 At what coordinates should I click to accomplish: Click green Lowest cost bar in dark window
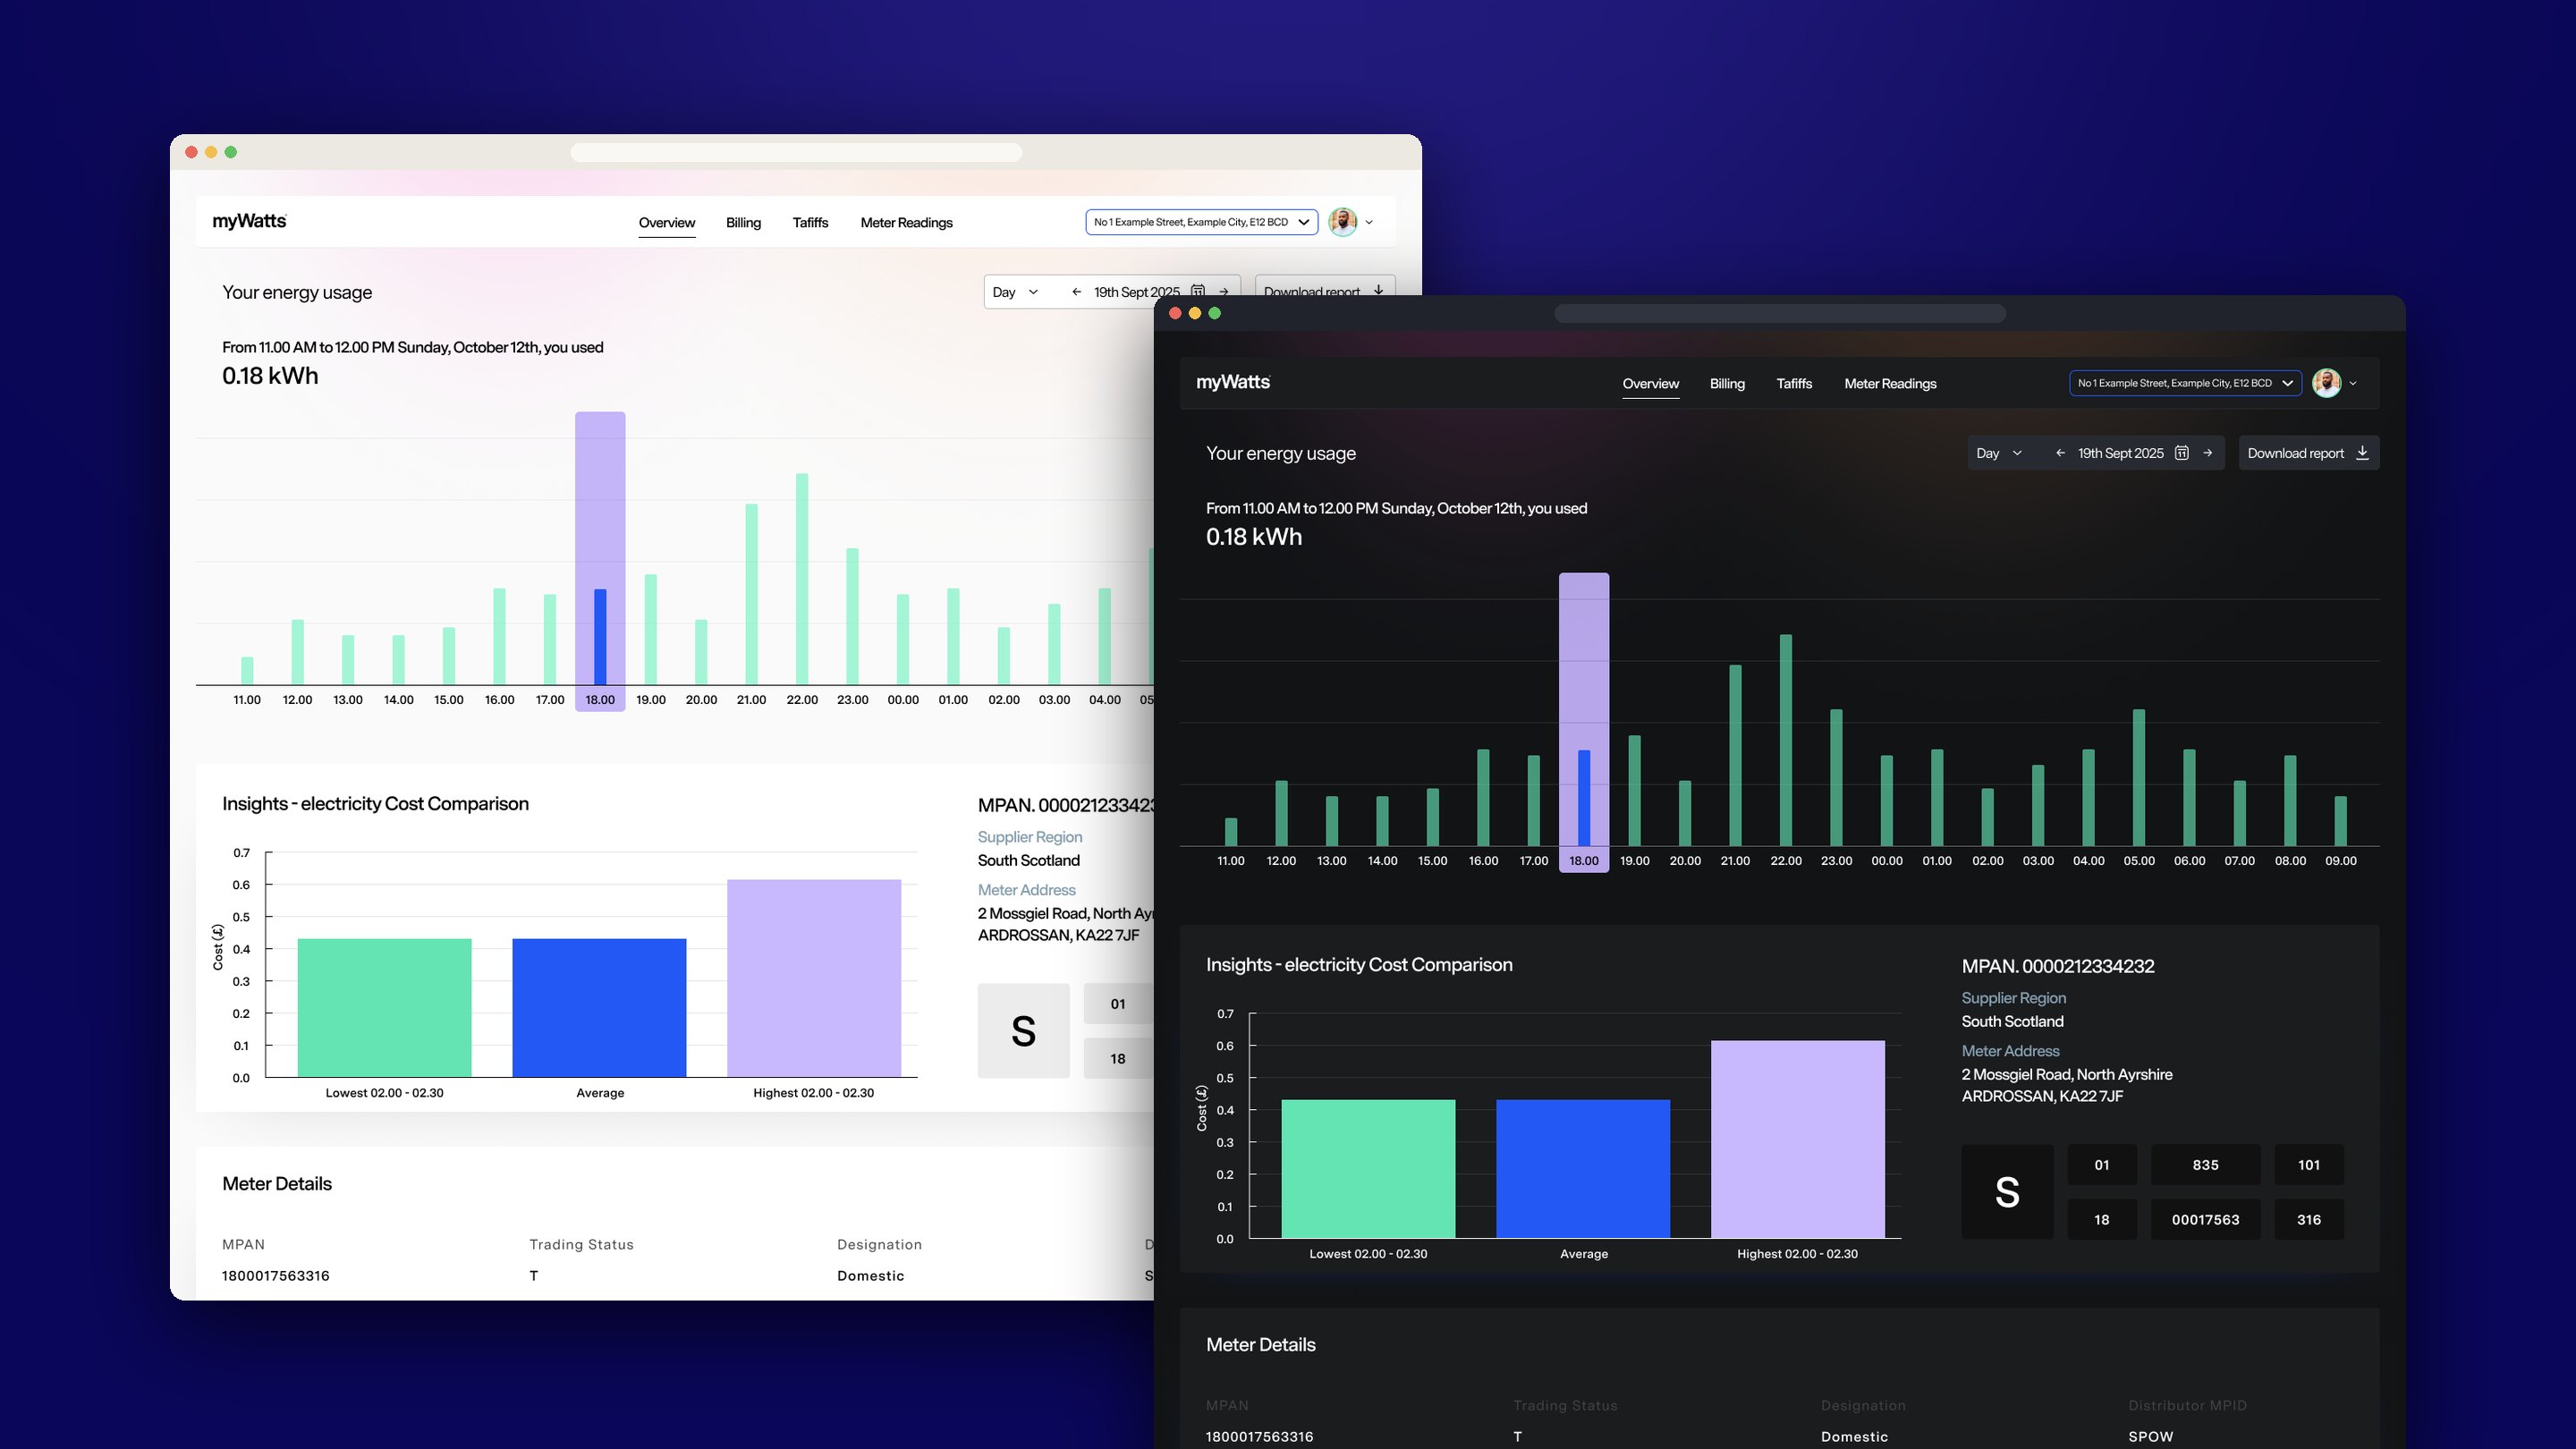1368,1168
